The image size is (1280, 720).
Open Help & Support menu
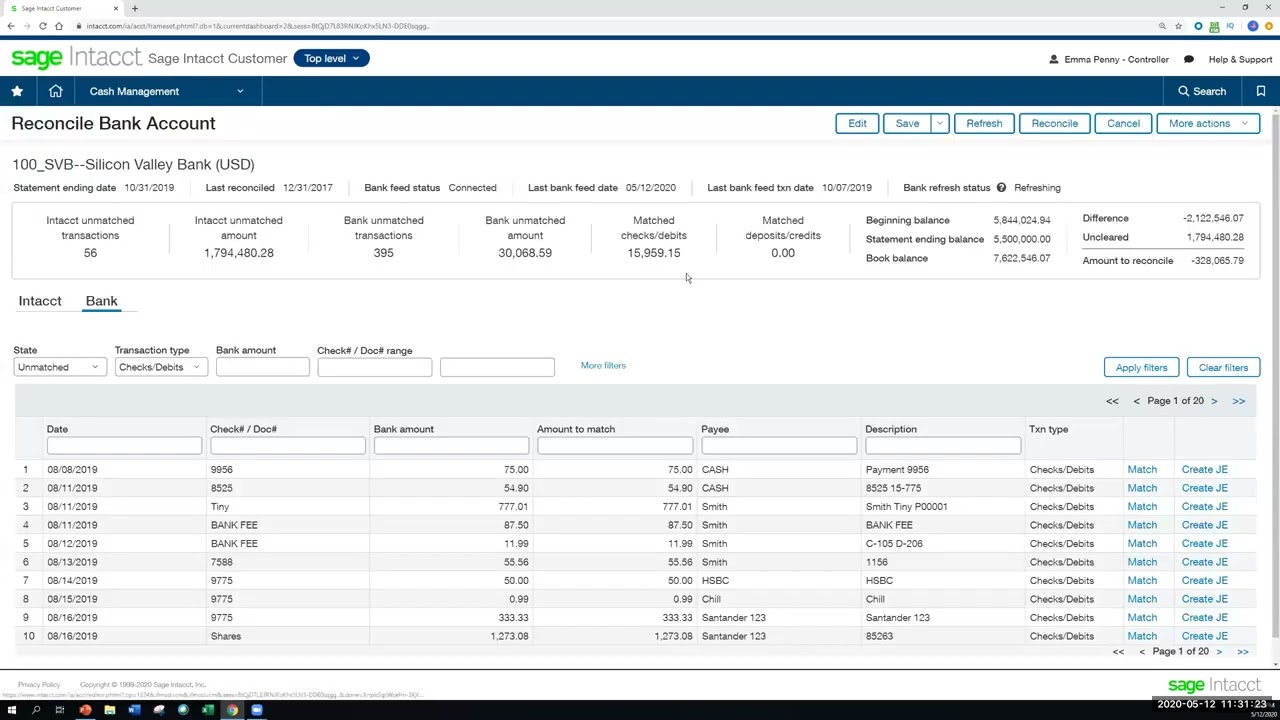1240,59
